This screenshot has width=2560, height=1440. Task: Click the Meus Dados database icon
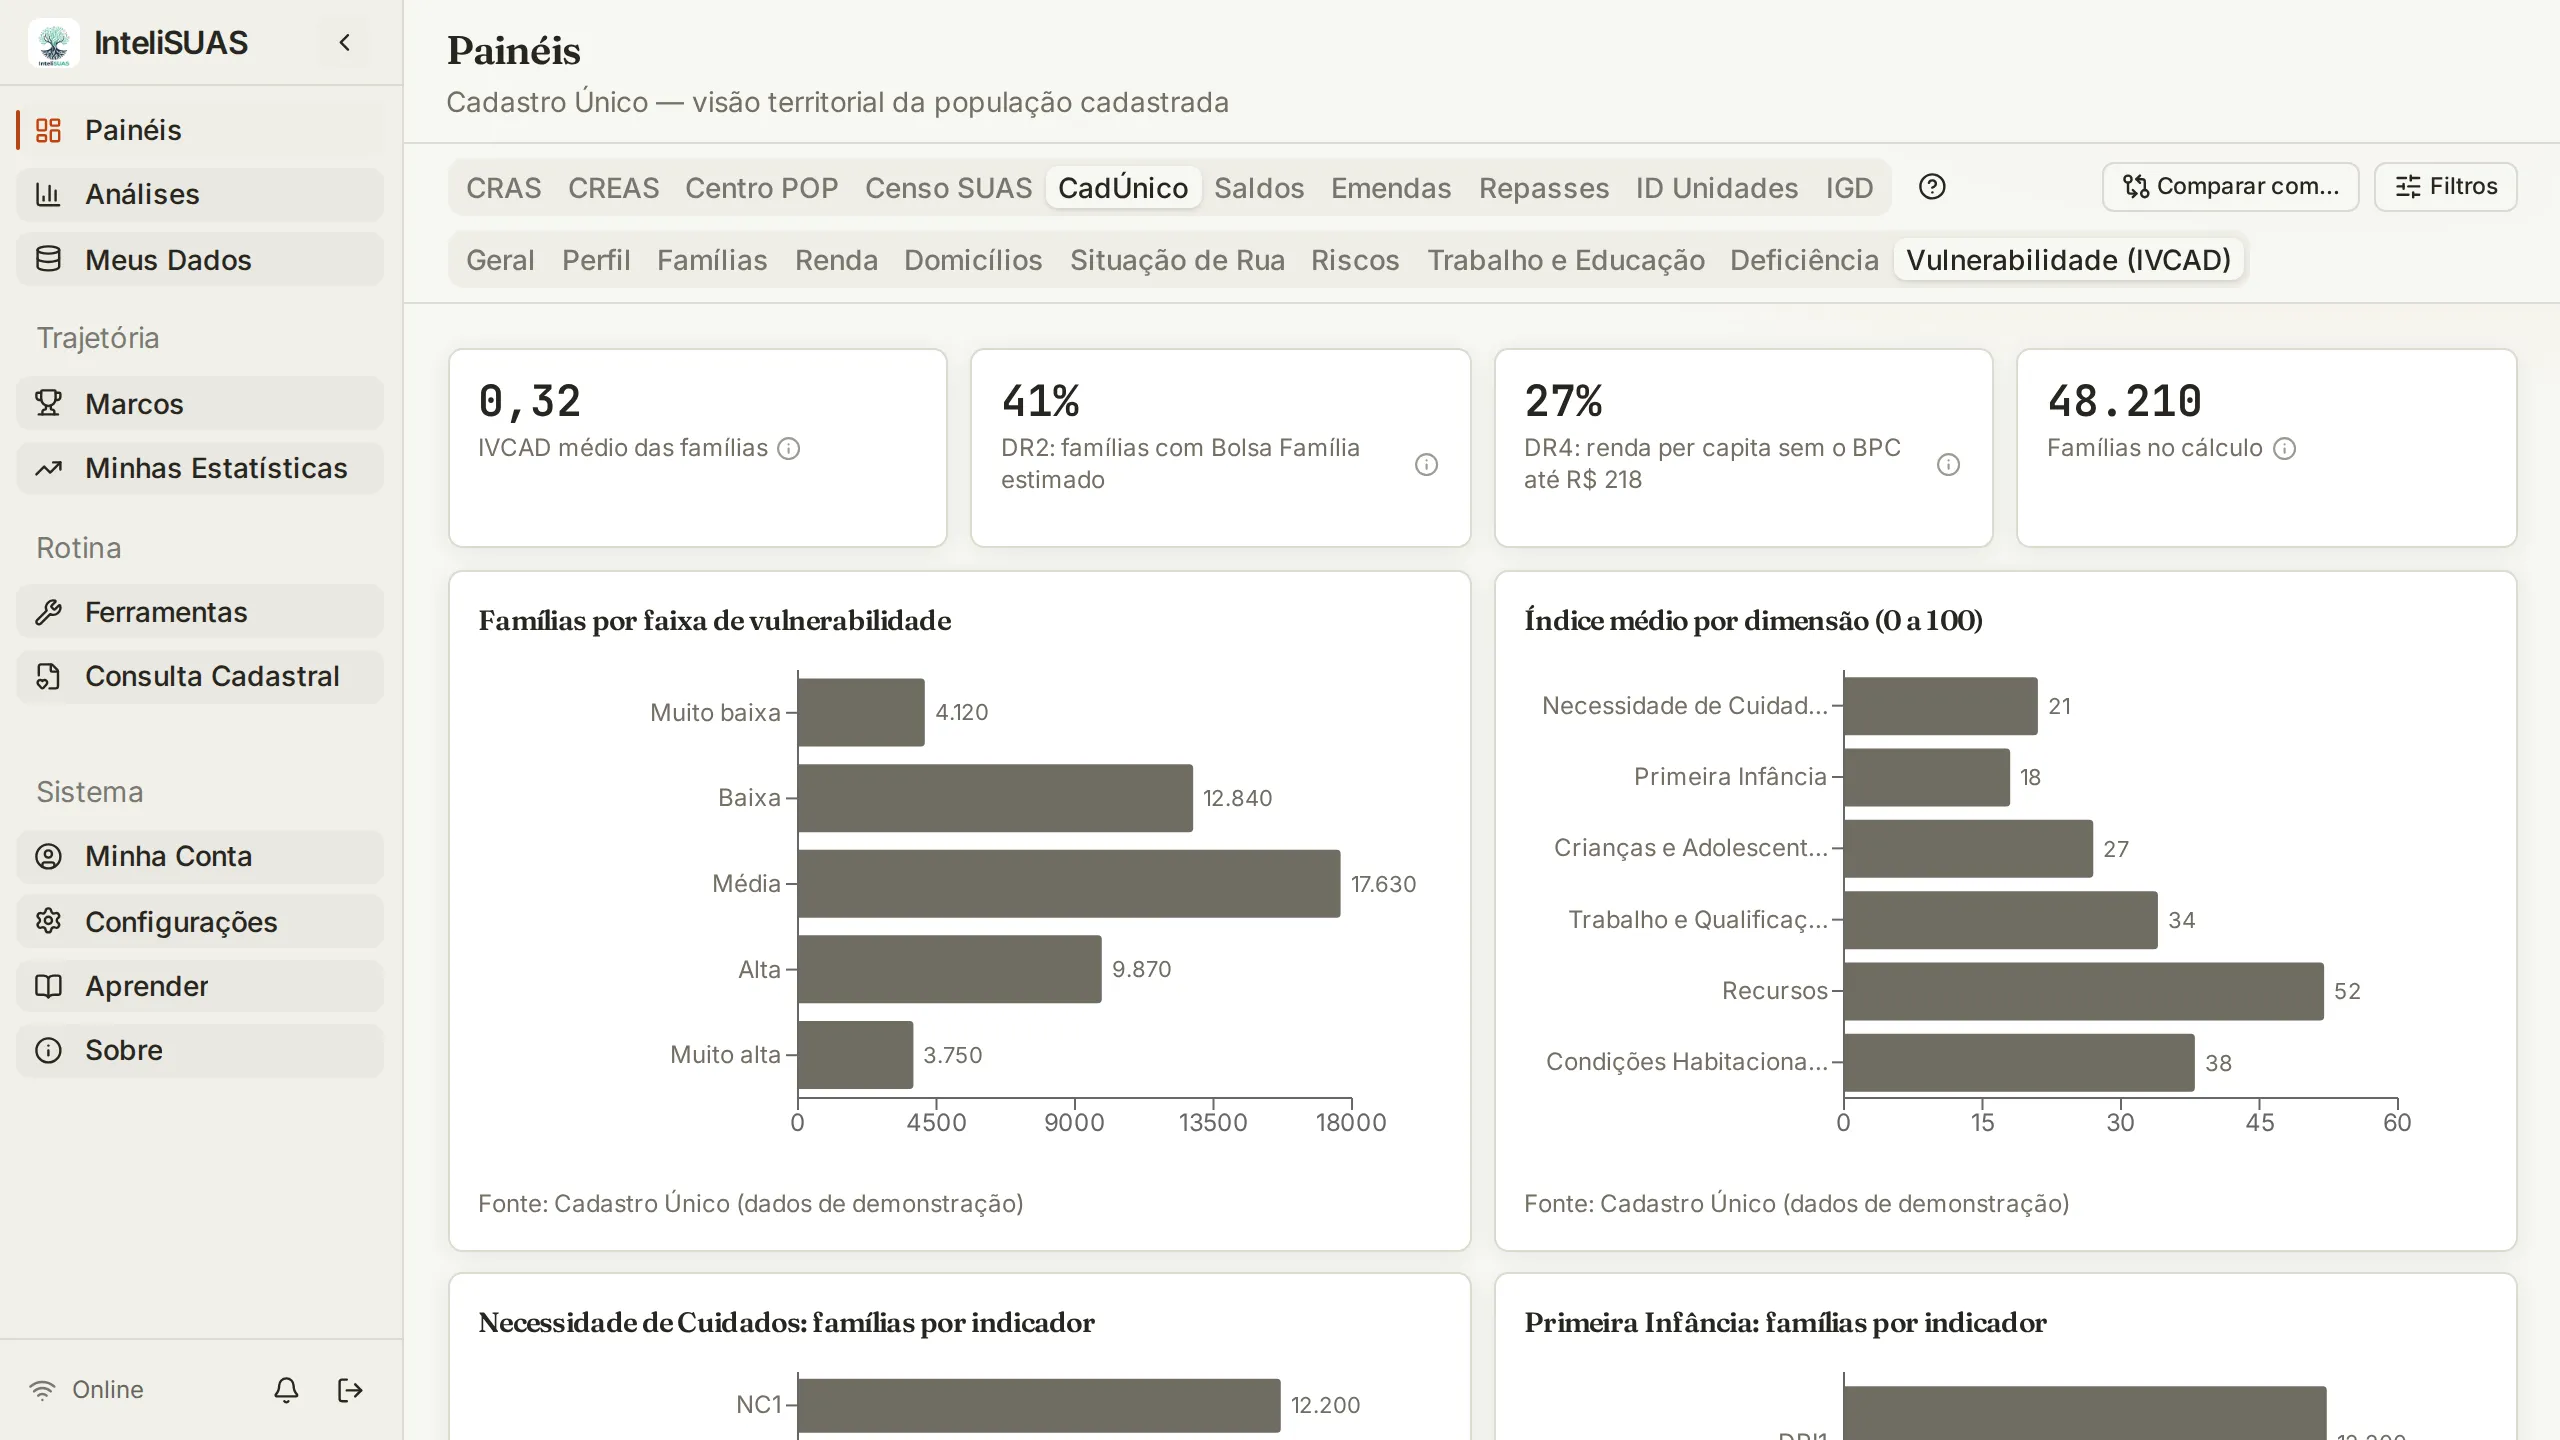pyautogui.click(x=48, y=259)
